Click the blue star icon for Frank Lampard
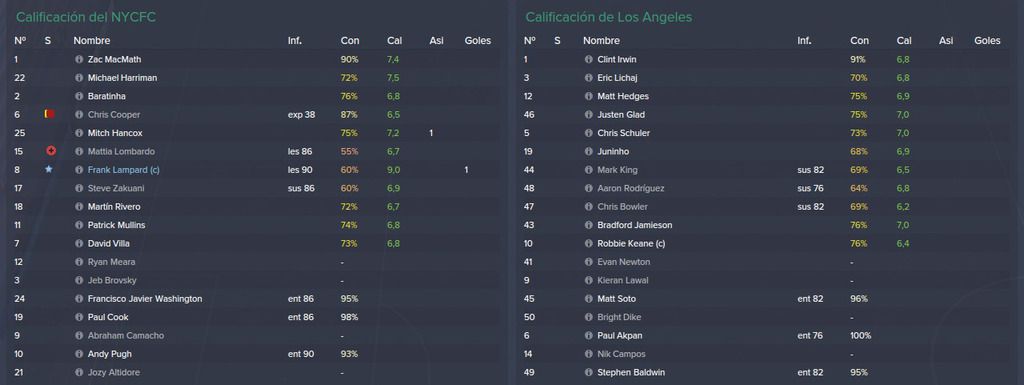Screen dimensions: 1024x385 [x=48, y=170]
